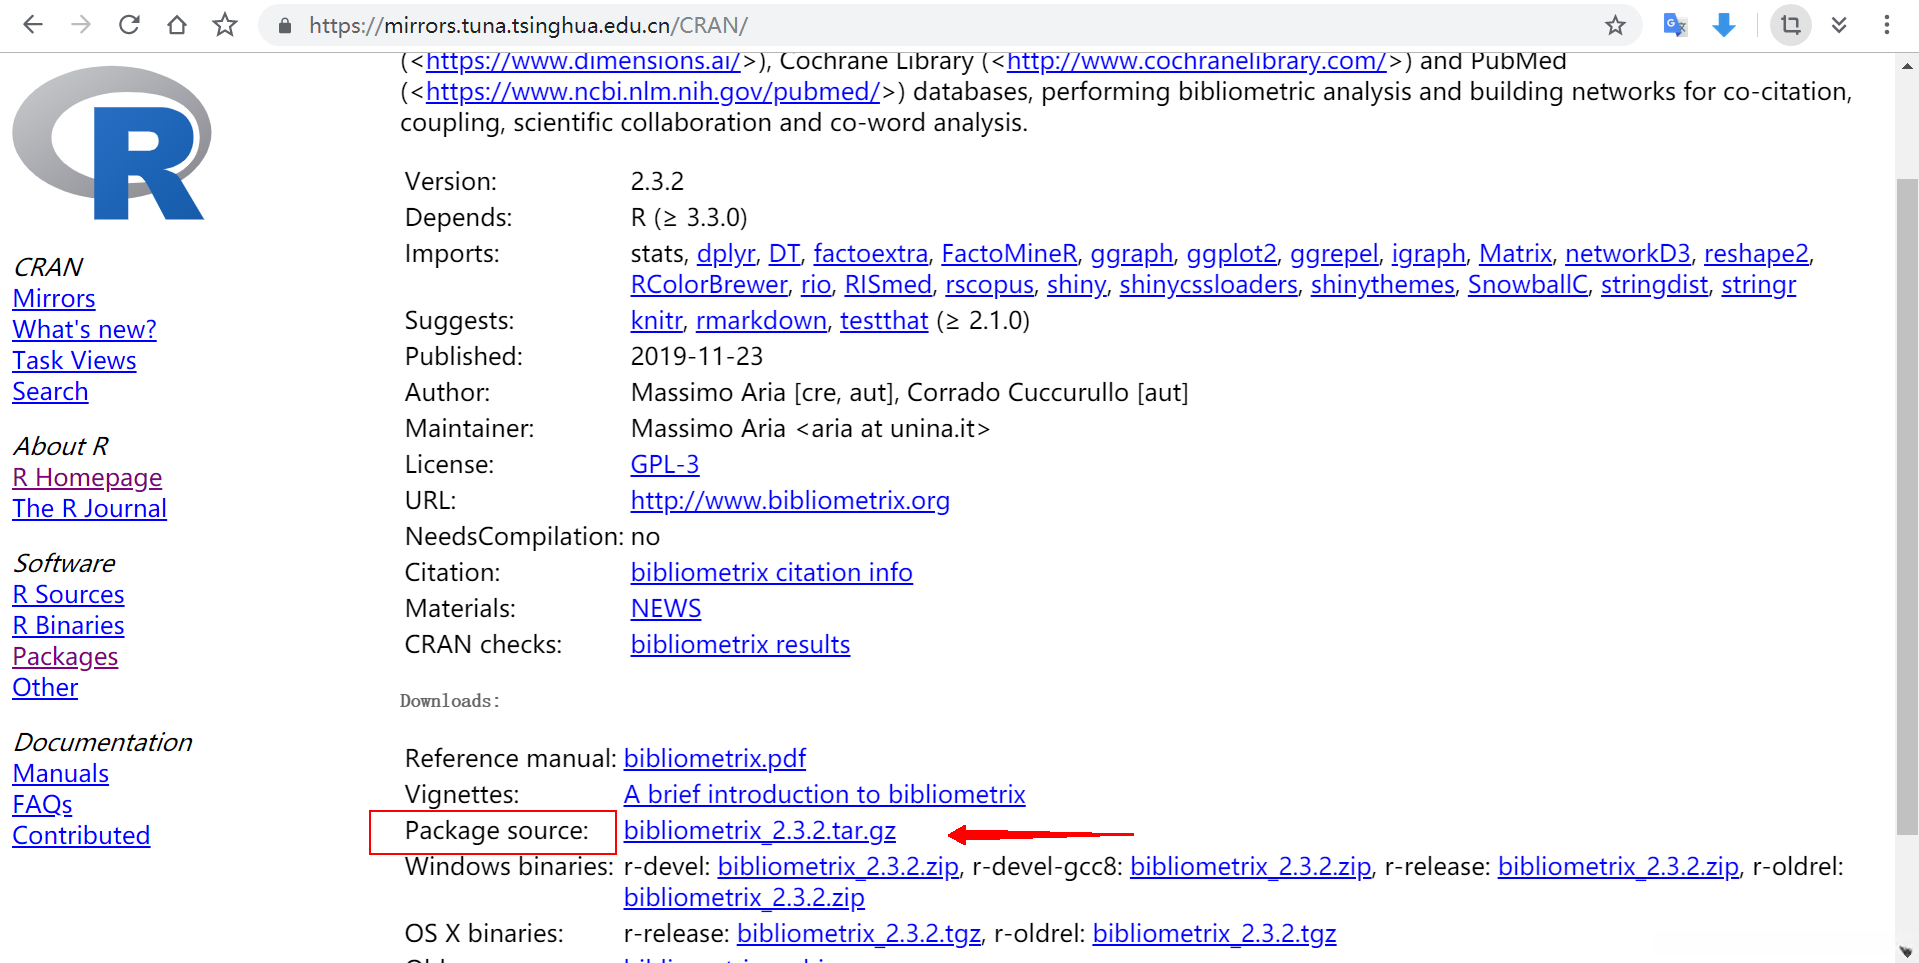Viewport: 1919px width, 963px height.
Task: Open the ggraph package link
Action: pyautogui.click(x=1131, y=254)
